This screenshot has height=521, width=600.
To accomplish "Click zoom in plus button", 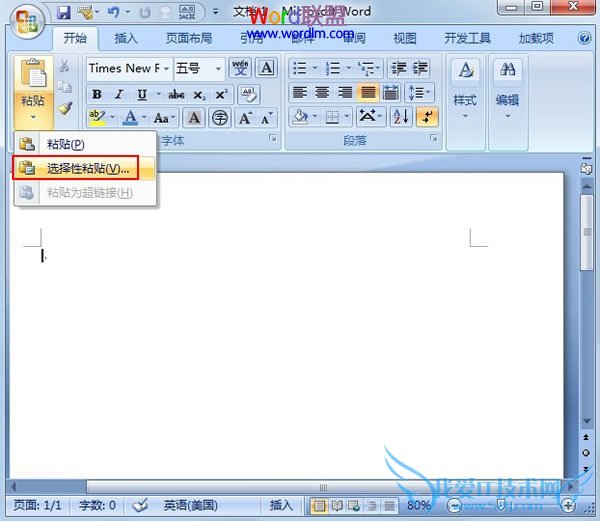I will click(x=568, y=506).
